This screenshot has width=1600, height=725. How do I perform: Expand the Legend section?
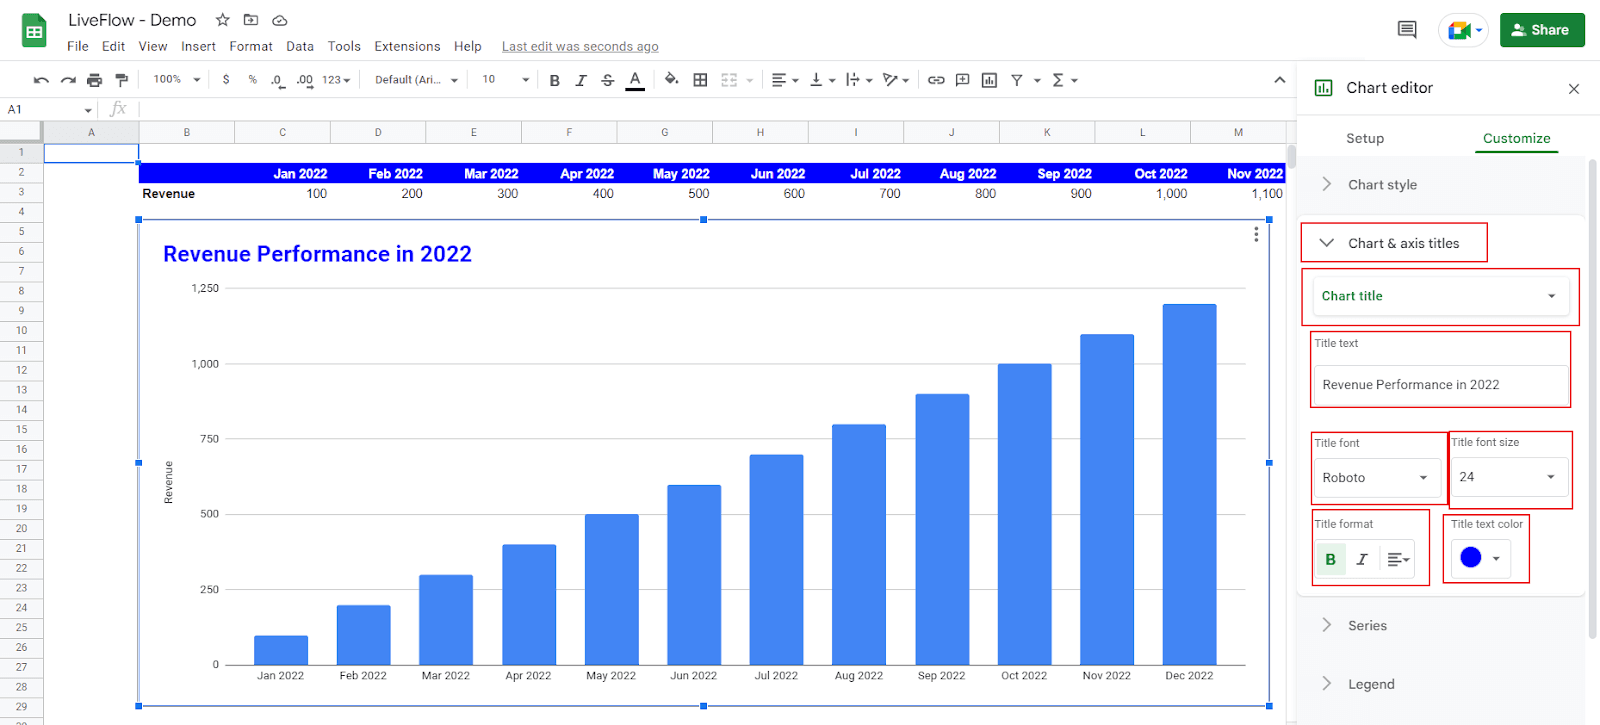[1440, 684]
